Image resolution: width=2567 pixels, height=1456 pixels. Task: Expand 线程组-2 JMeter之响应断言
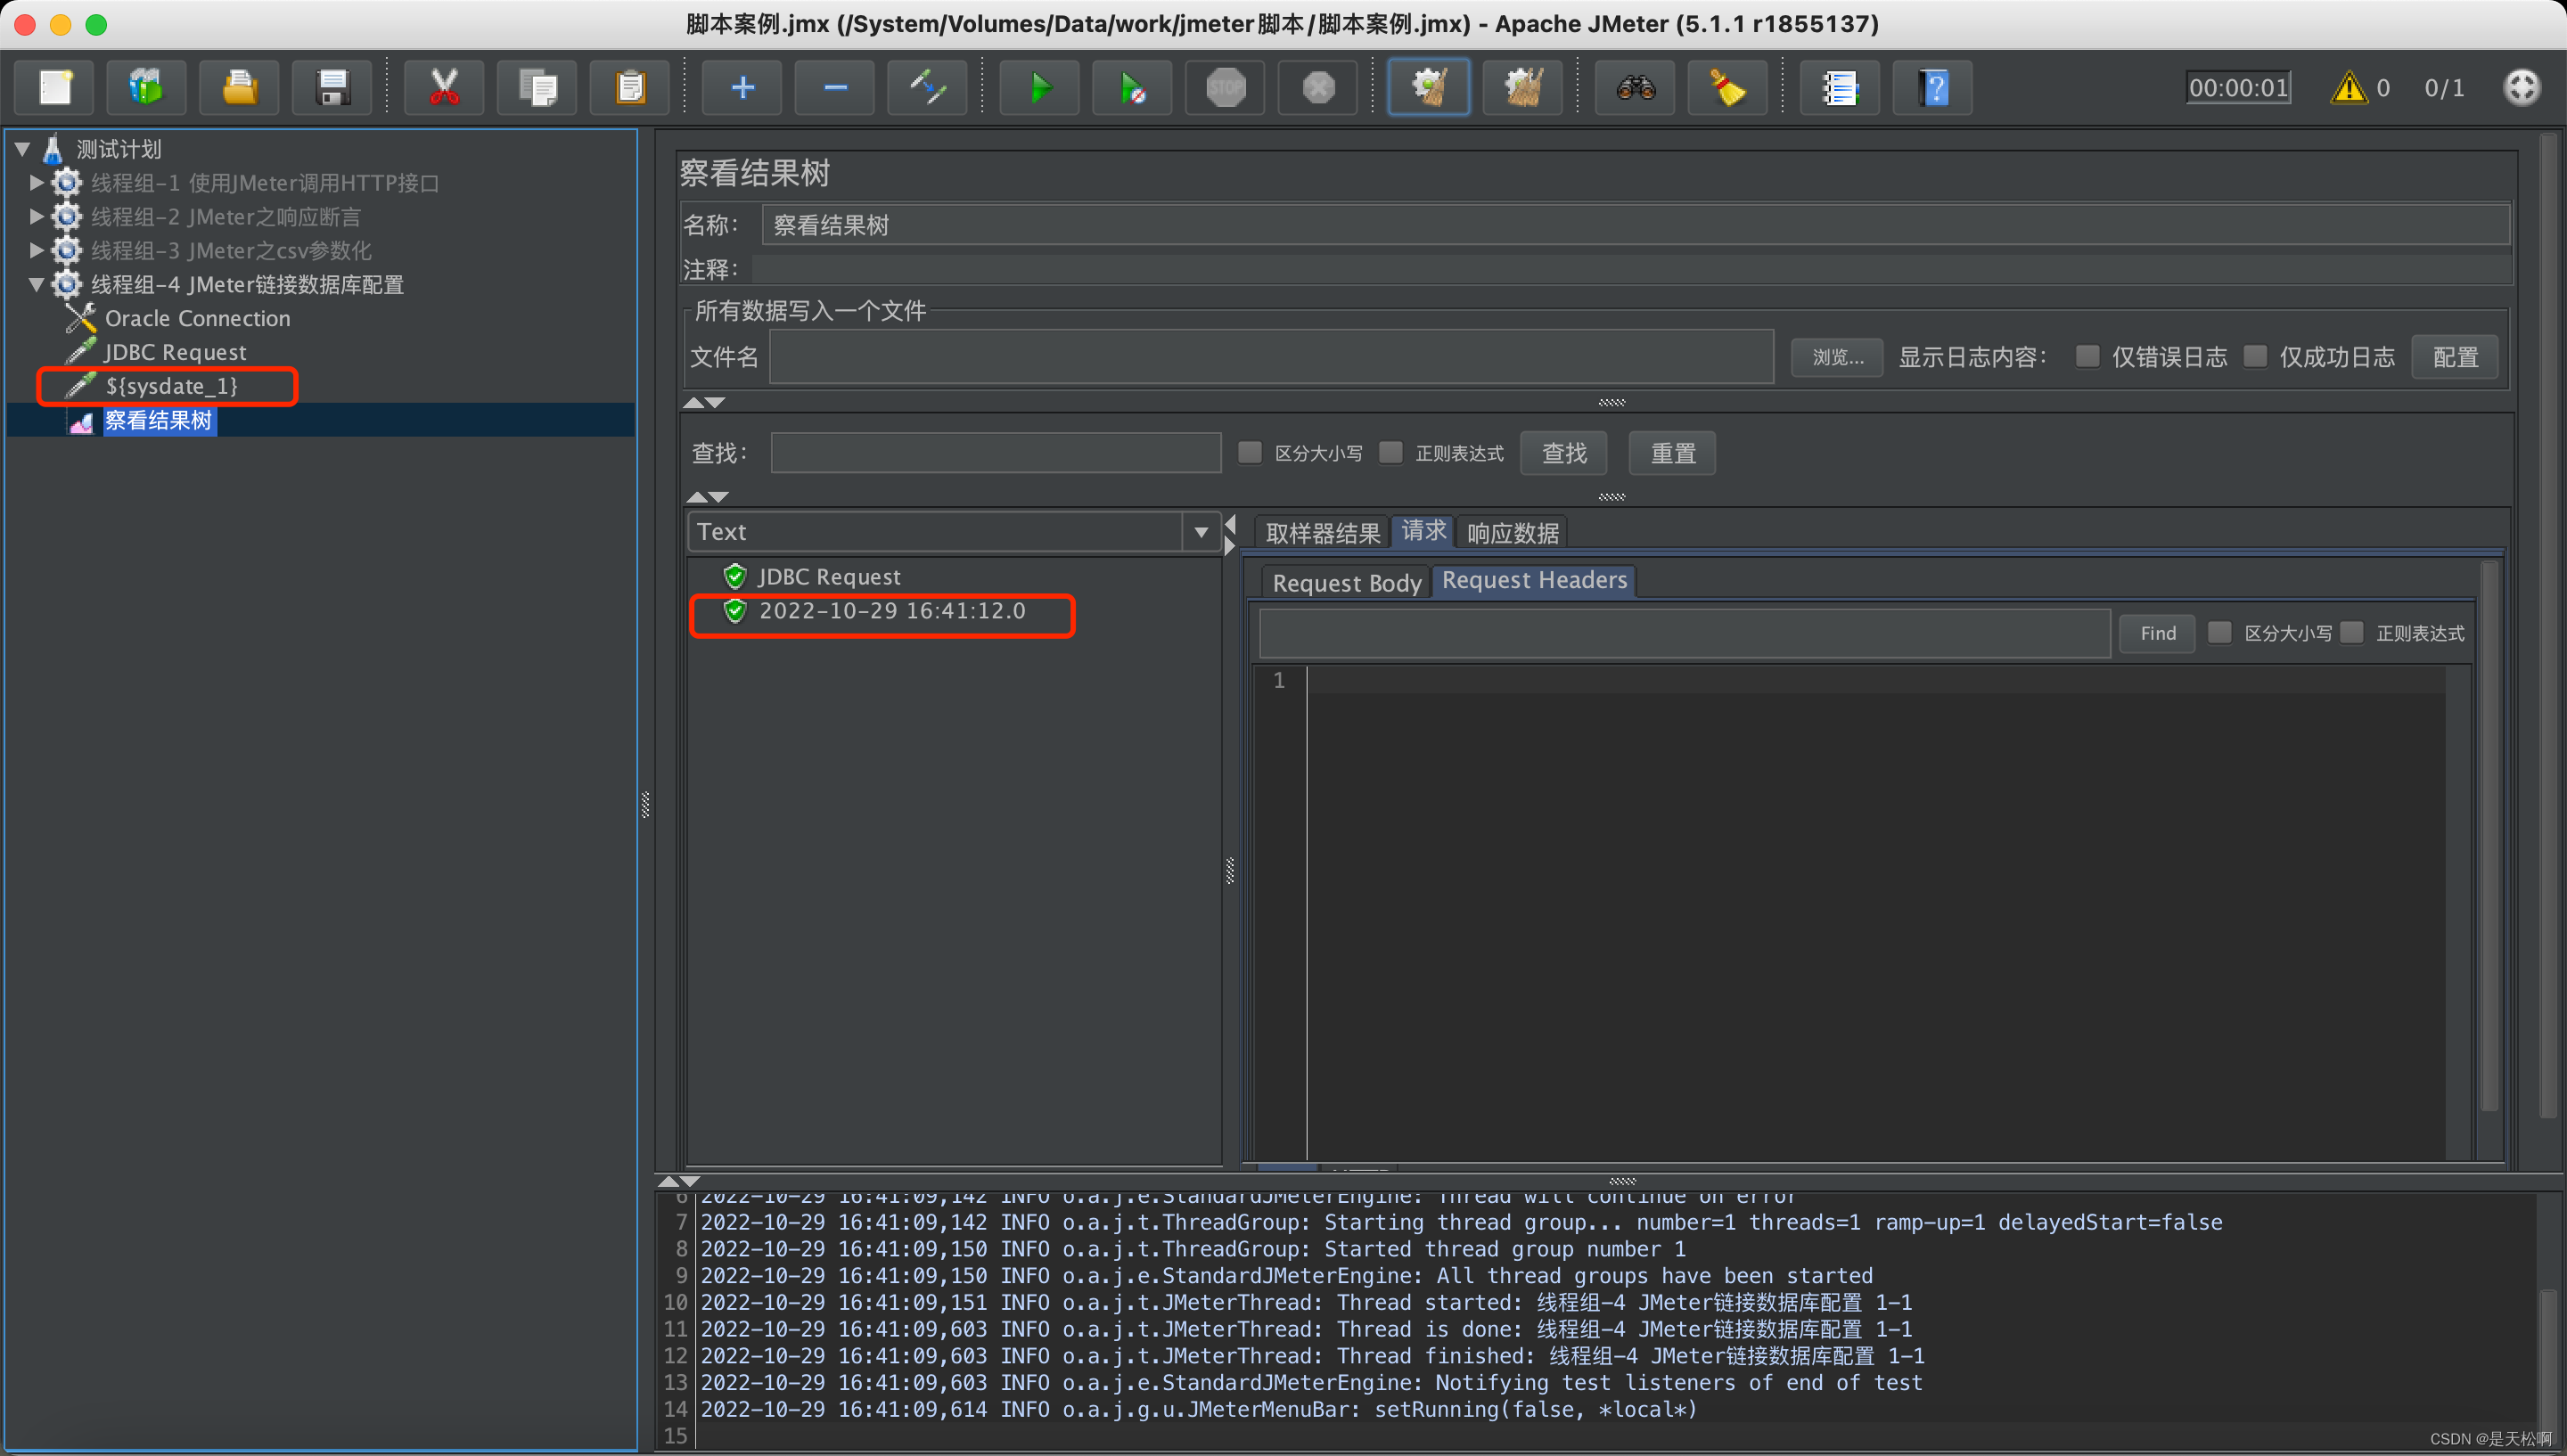click(x=37, y=216)
